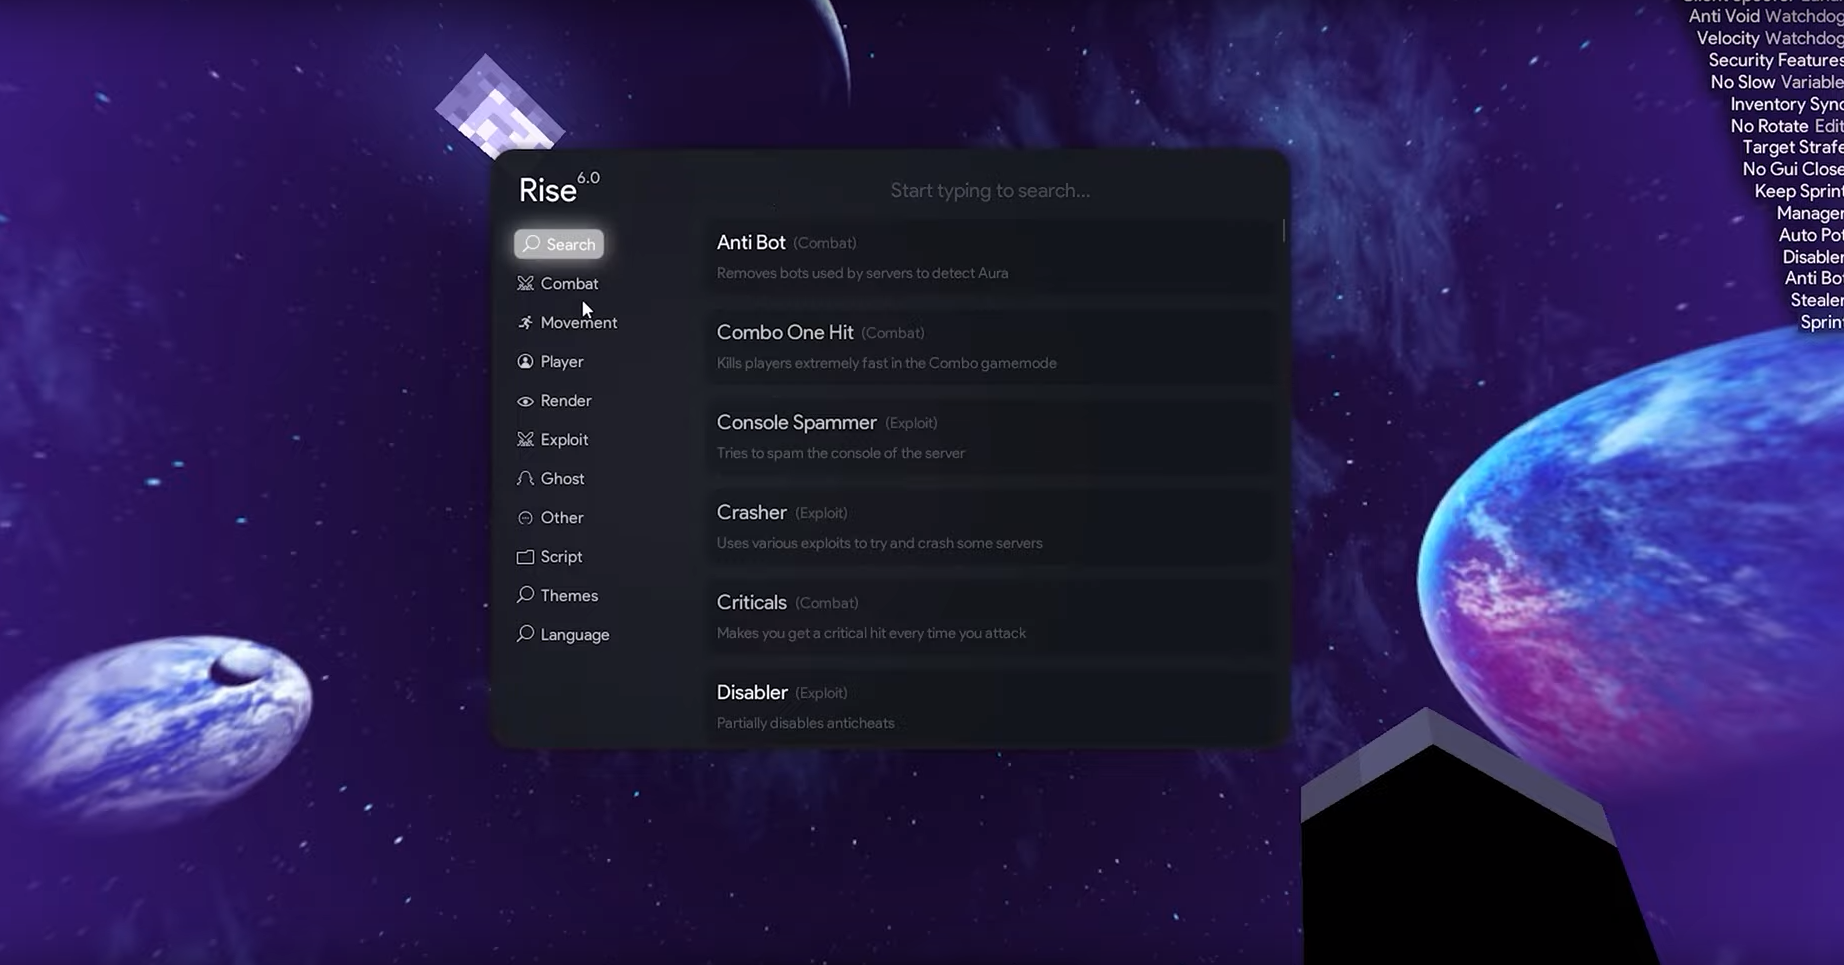
Task: Click 'No Rotate' in the HUD list
Action: pos(1769,126)
